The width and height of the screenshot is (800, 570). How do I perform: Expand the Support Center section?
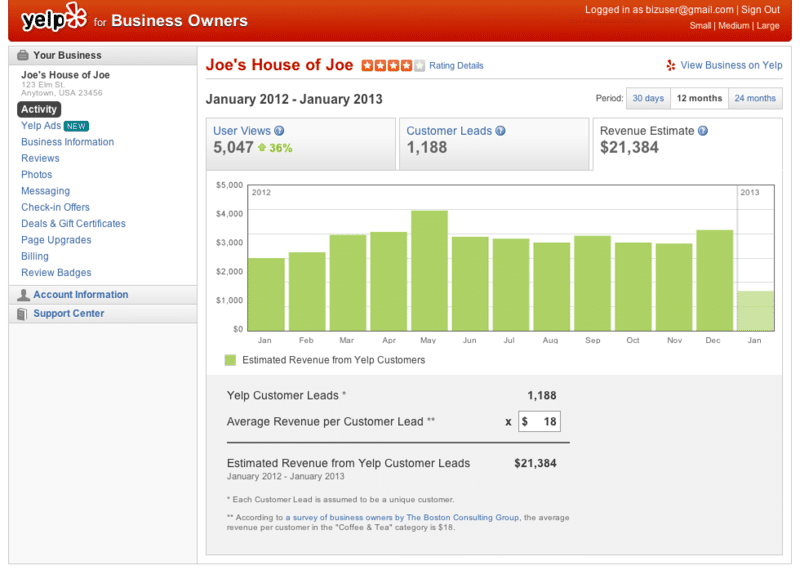[x=68, y=314]
